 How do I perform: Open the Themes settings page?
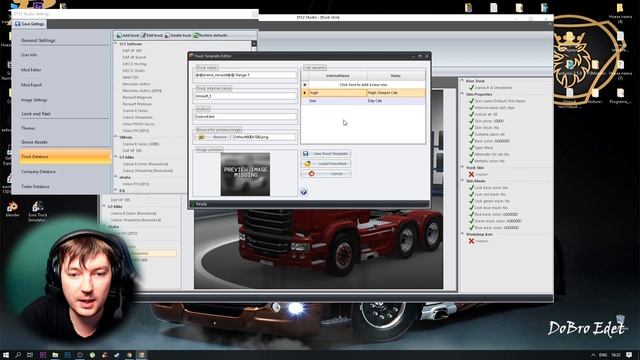[x=28, y=128]
